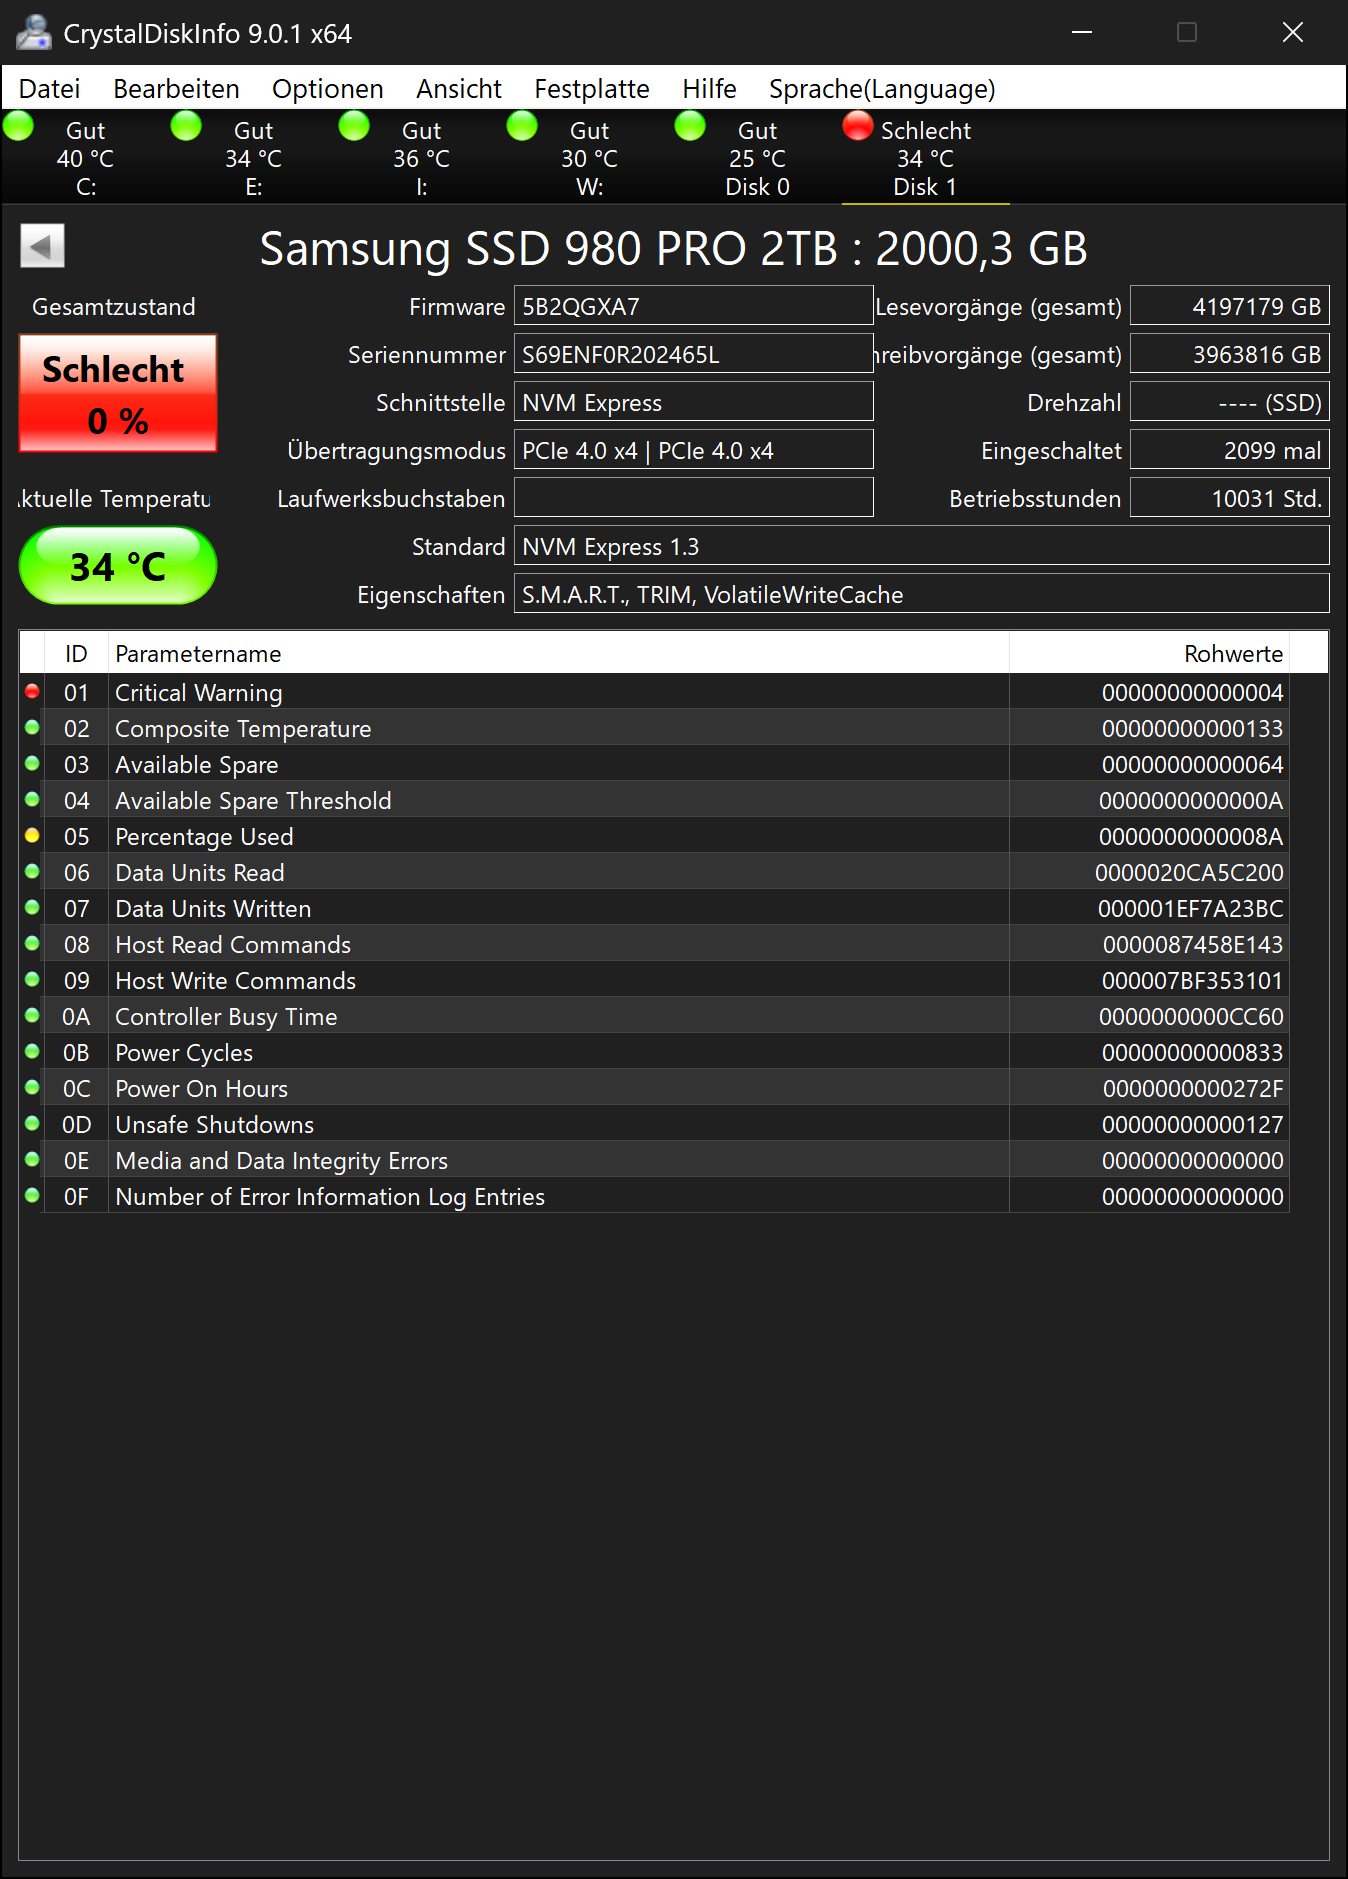Click the Eigenschaften field with S.M.A.R.T., TRIM
Viewport: 1348px width, 1879px height.
click(921, 594)
